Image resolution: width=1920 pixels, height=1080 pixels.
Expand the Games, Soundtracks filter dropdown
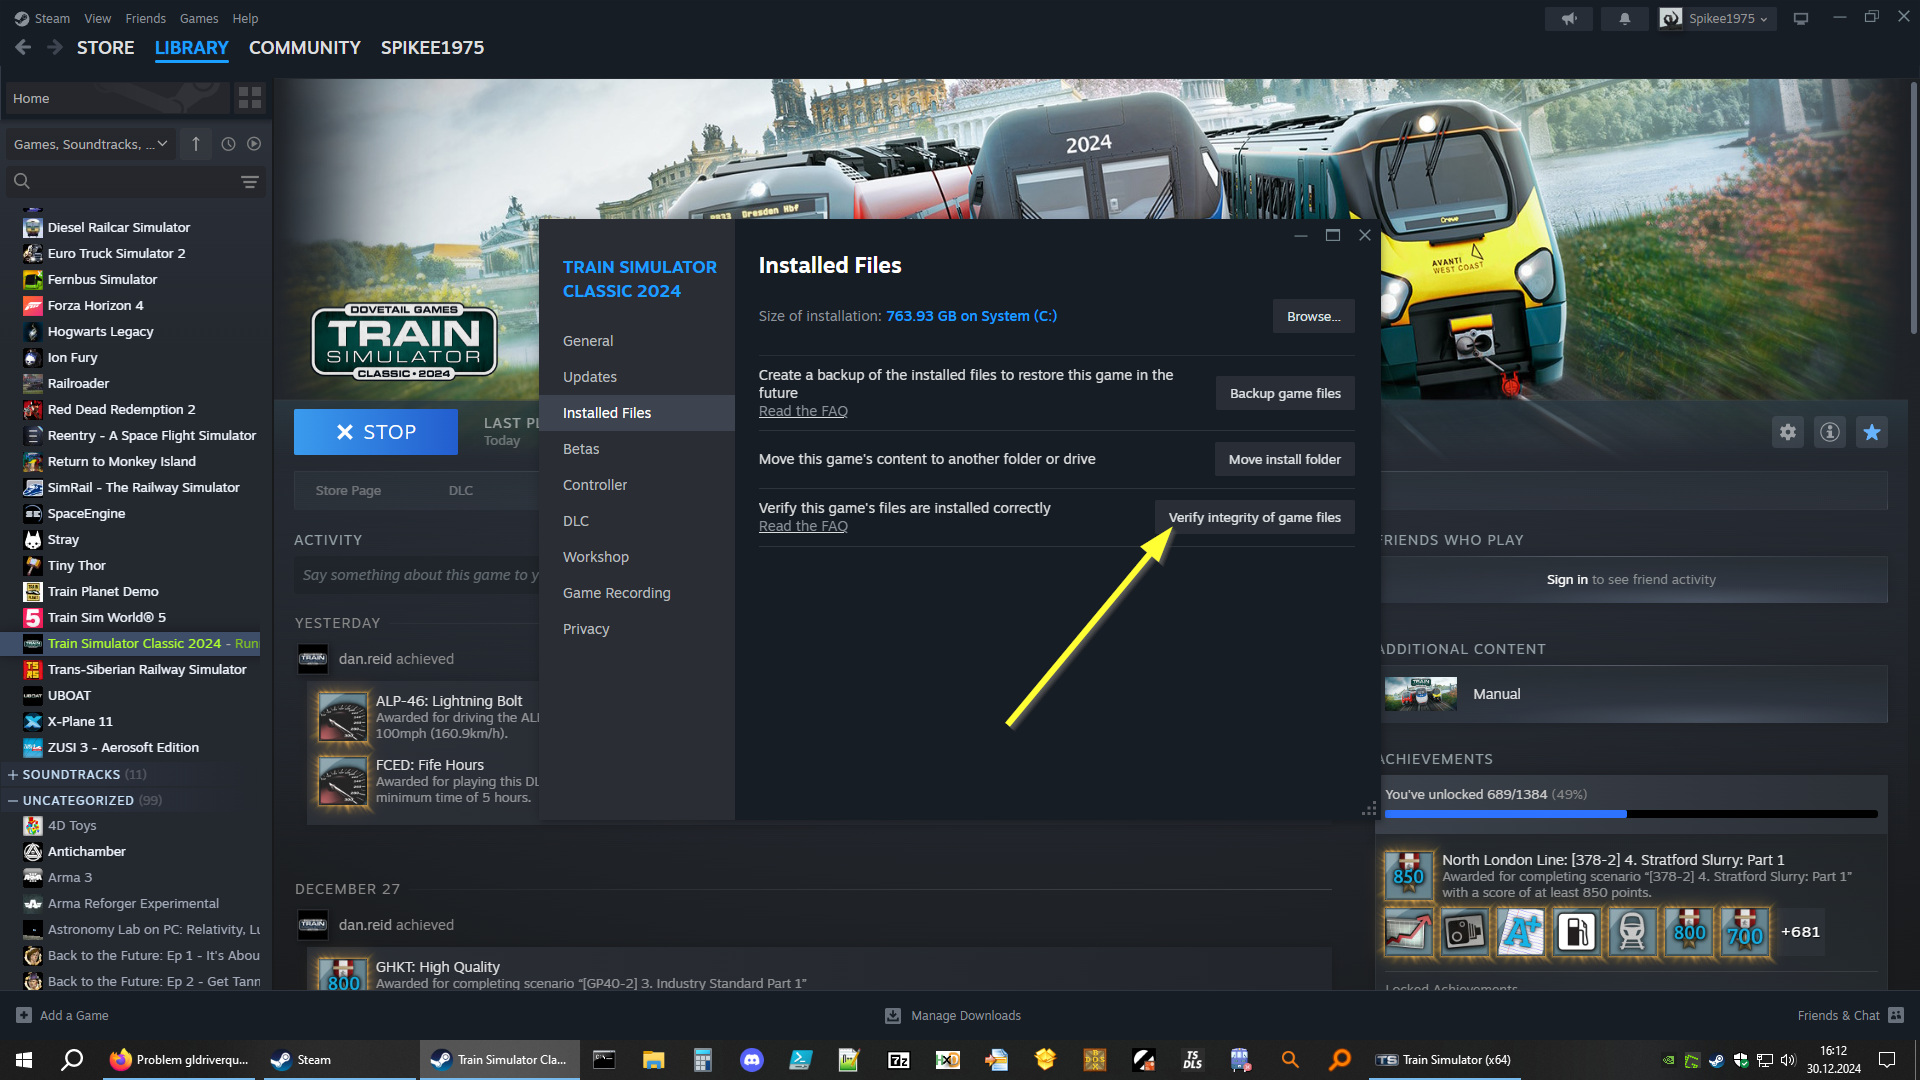coord(91,144)
